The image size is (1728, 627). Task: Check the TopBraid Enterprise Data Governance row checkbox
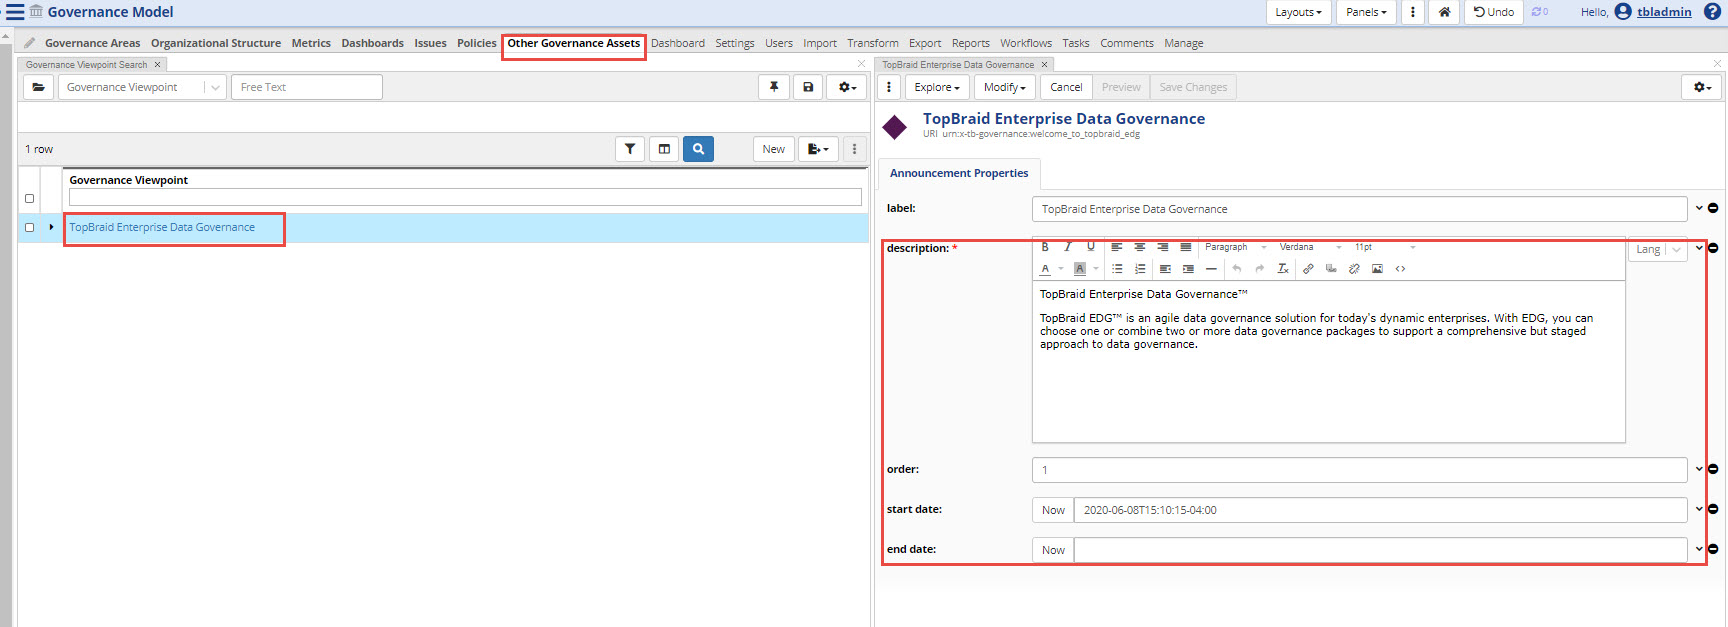click(x=29, y=228)
